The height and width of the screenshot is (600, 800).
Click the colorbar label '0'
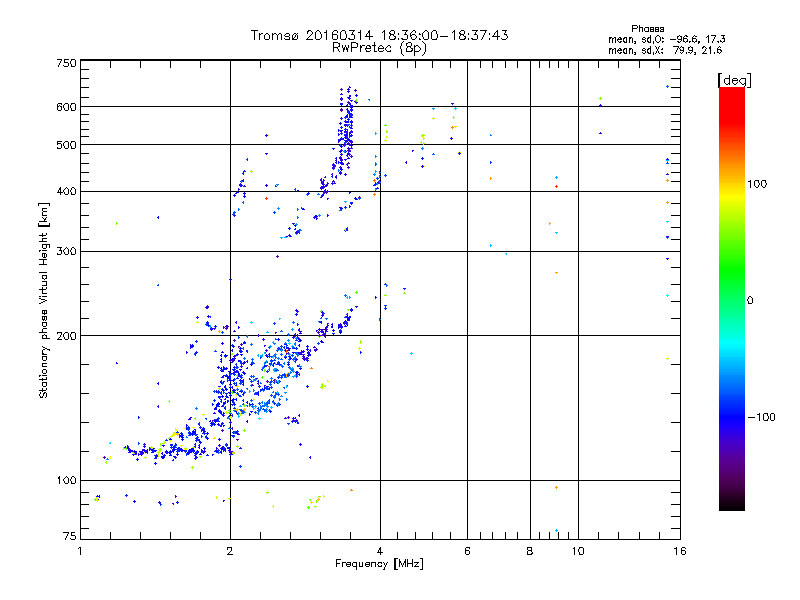(750, 301)
